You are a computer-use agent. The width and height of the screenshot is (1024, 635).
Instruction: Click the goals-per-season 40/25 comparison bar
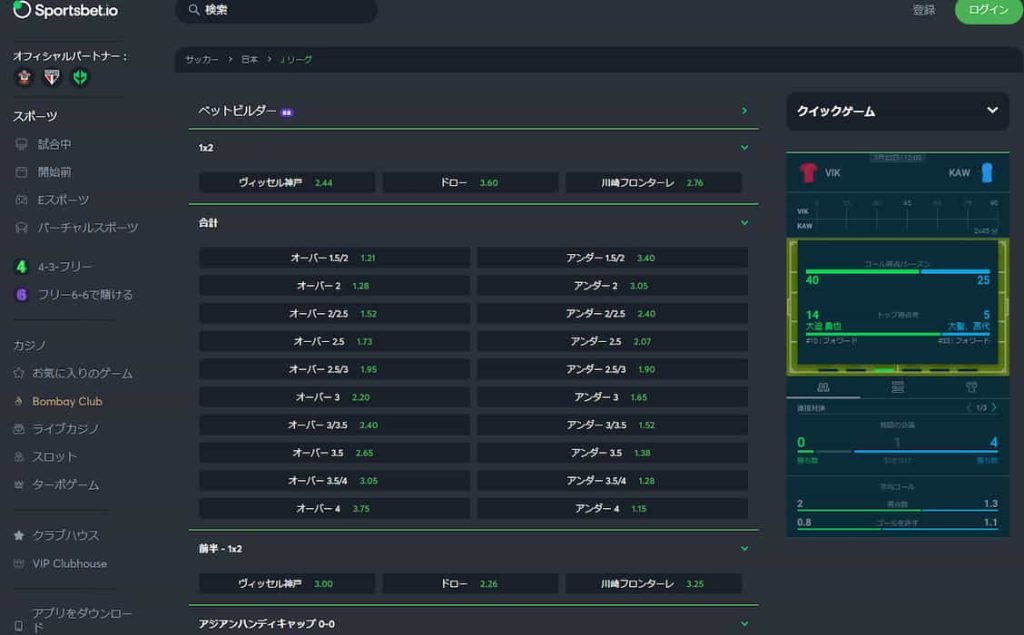(898, 271)
